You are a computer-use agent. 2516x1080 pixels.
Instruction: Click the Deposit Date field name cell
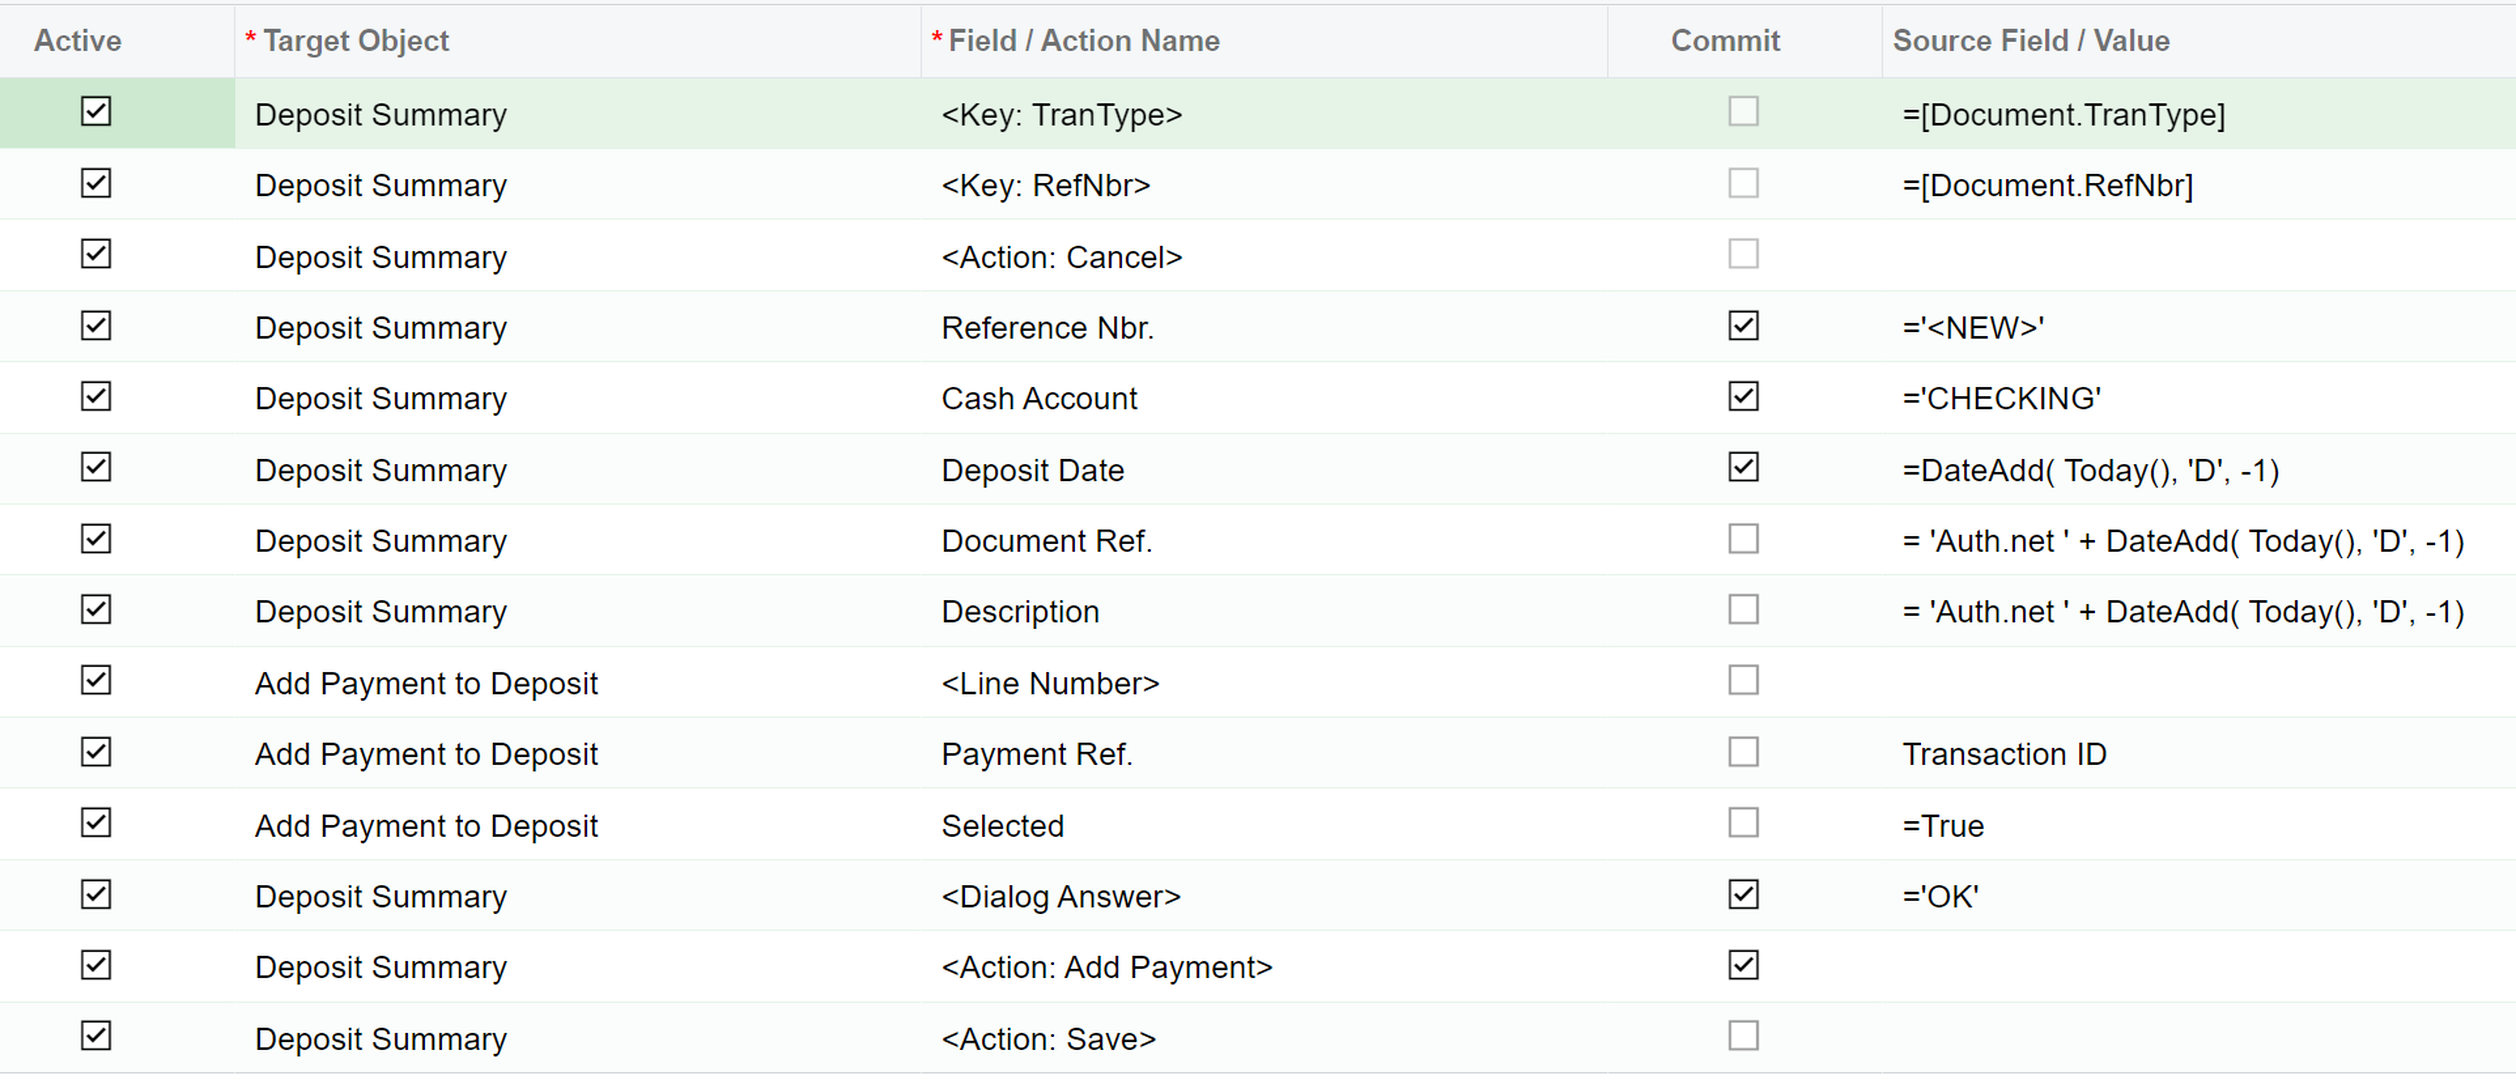pyautogui.click(x=1032, y=470)
